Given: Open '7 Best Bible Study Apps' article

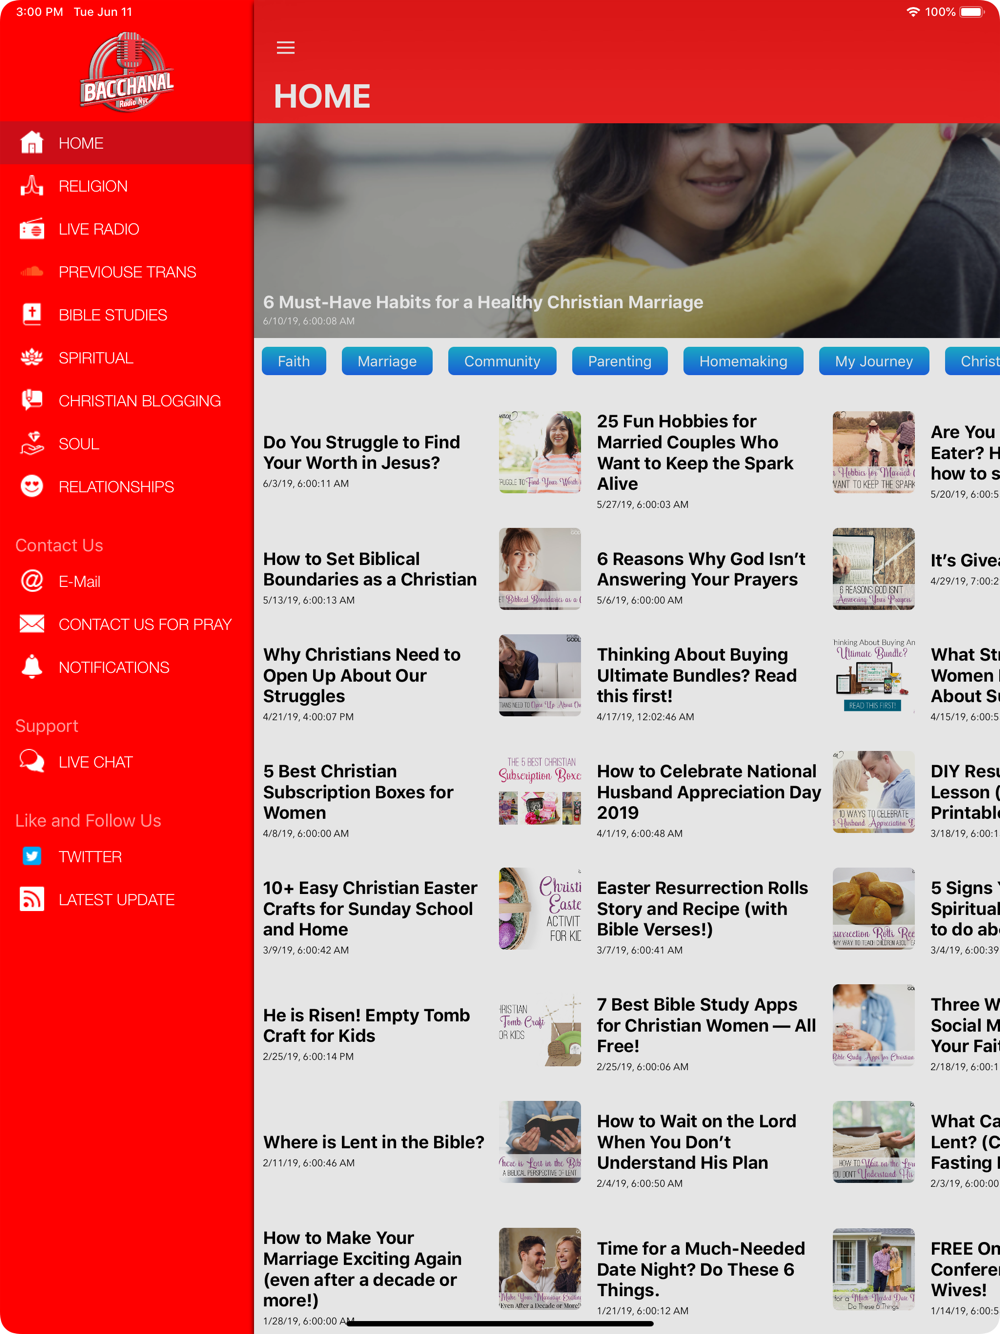Looking at the screenshot, I should (x=706, y=1026).
